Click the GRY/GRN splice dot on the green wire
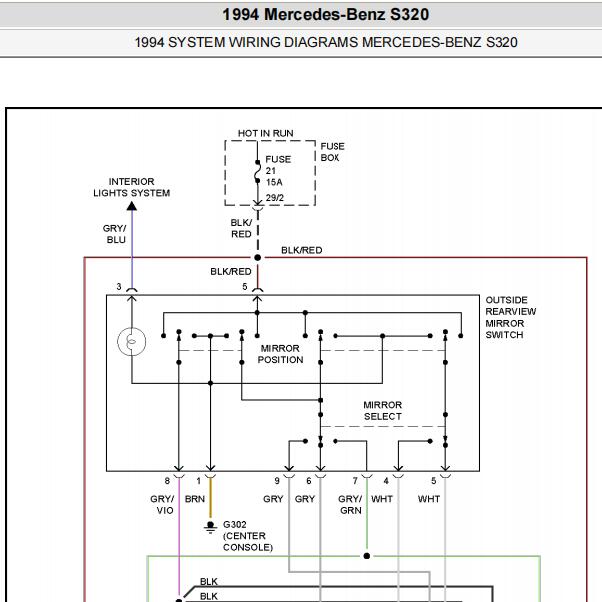602x602 pixels. tap(367, 556)
